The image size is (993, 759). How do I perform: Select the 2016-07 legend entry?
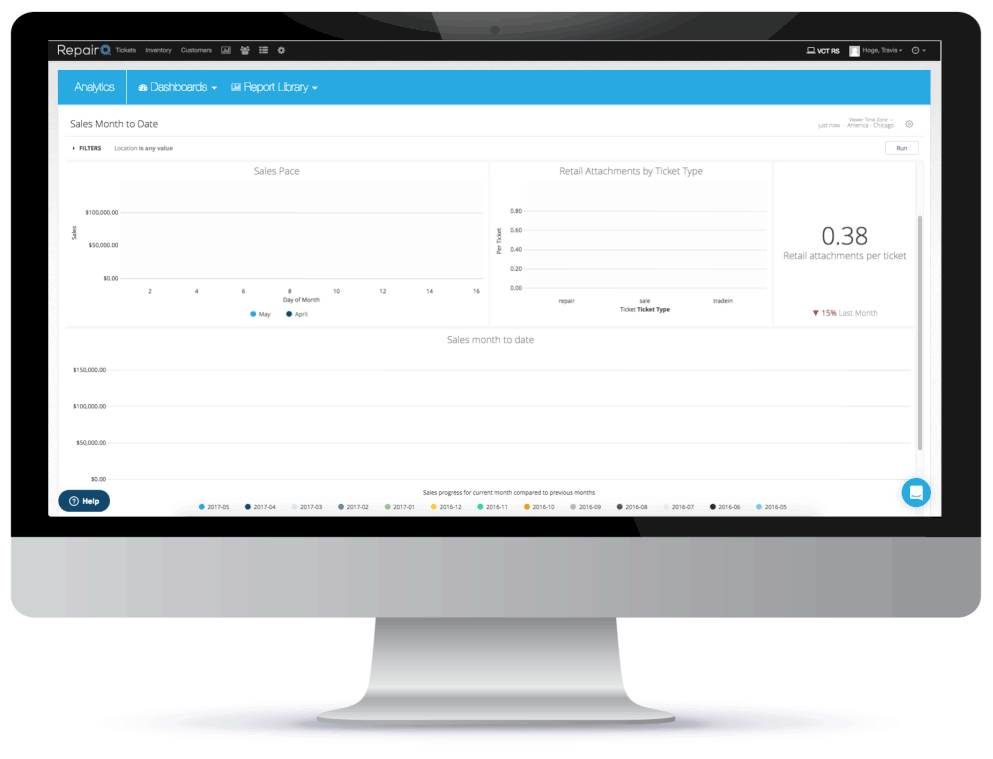tap(678, 507)
